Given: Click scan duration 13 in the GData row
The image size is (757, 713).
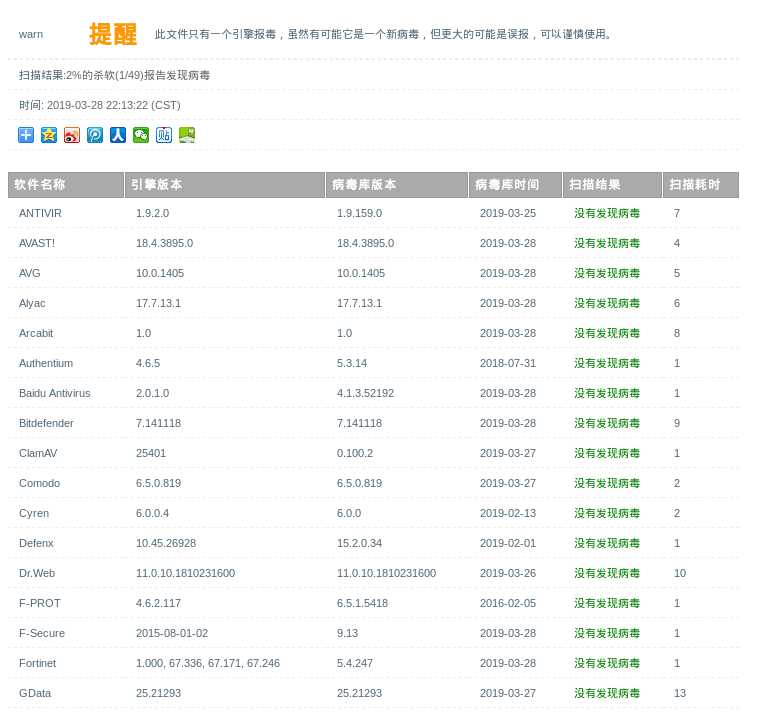Looking at the screenshot, I should point(680,692).
